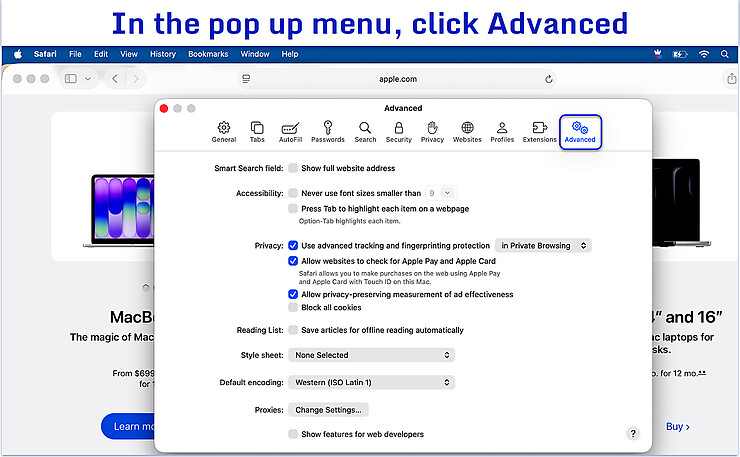Switch to the Search settings pane
This screenshot has height=457, width=740.
pyautogui.click(x=365, y=132)
